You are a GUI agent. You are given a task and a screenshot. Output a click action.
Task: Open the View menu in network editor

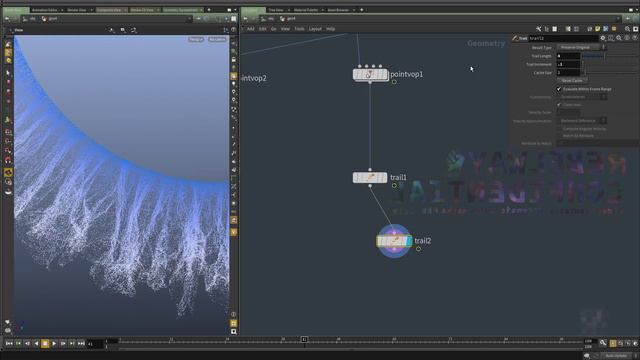285,29
